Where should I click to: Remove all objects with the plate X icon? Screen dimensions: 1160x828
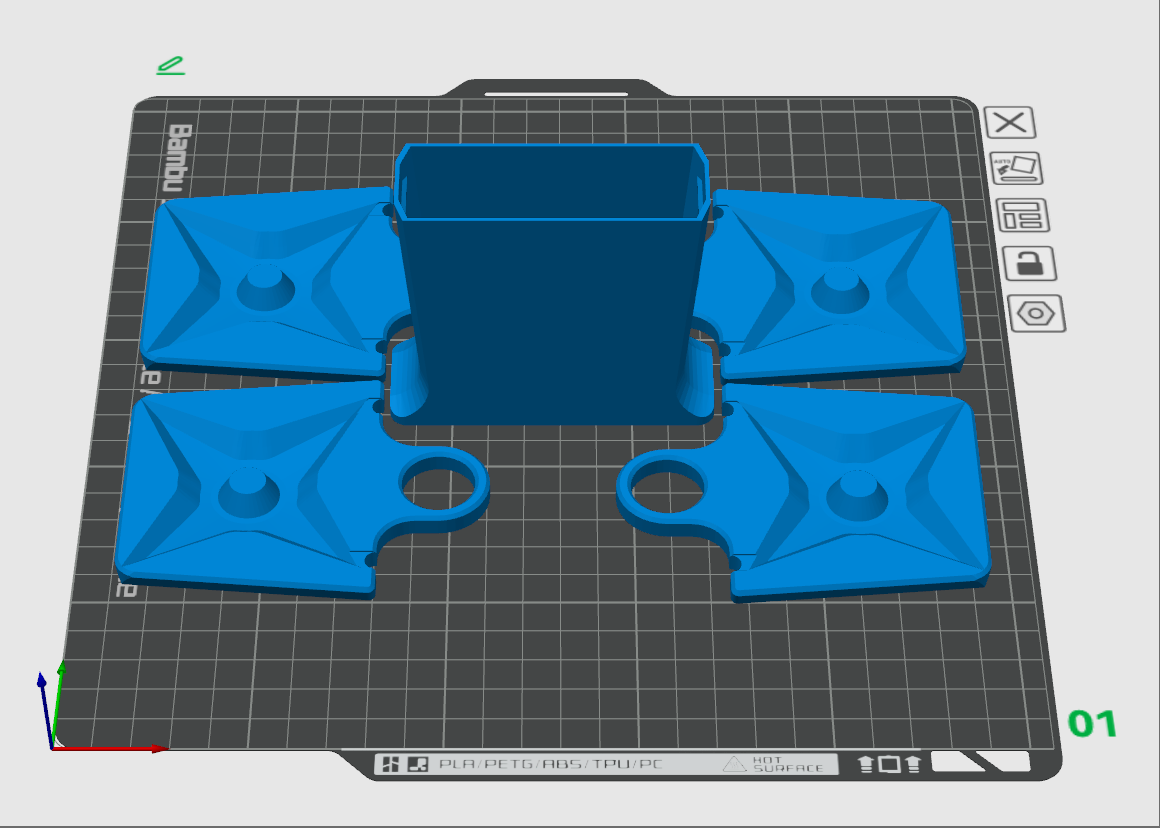(1010, 122)
